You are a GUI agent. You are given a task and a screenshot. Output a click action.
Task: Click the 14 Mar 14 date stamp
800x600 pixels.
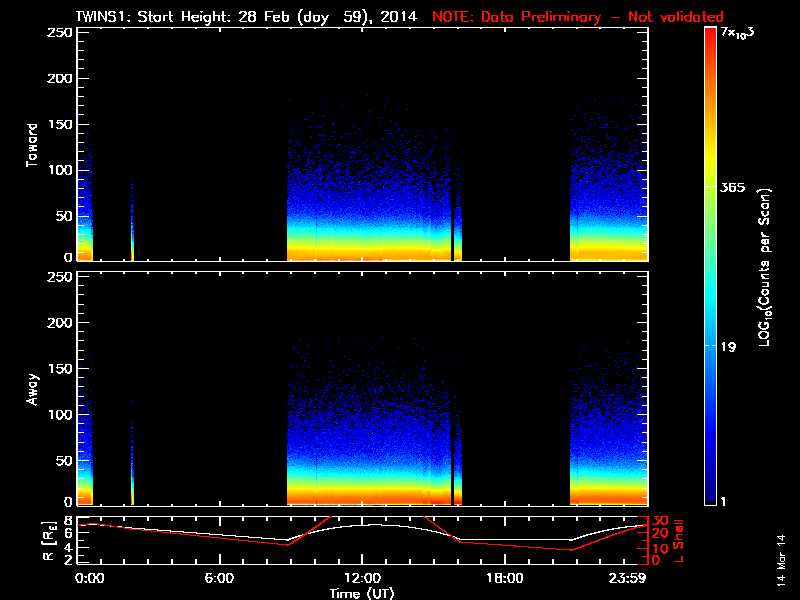(x=781, y=562)
